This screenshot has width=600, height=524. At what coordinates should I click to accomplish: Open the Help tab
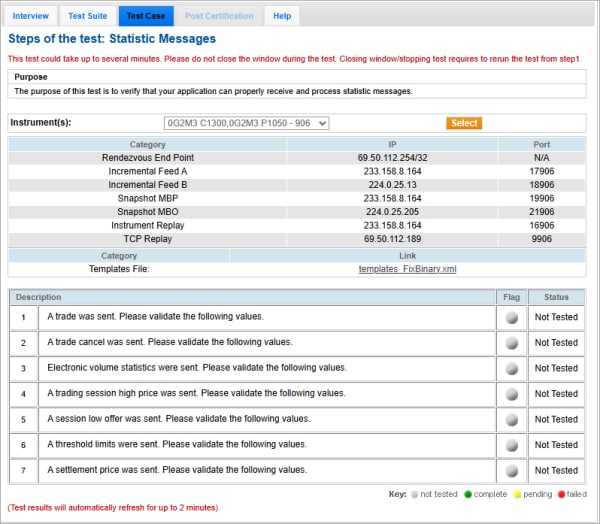point(282,16)
